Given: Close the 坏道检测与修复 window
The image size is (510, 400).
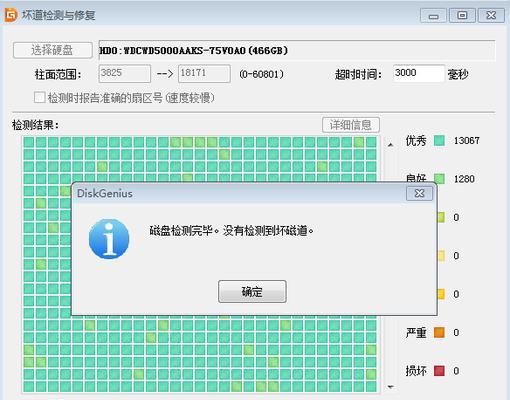Looking at the screenshot, I should point(491,15).
